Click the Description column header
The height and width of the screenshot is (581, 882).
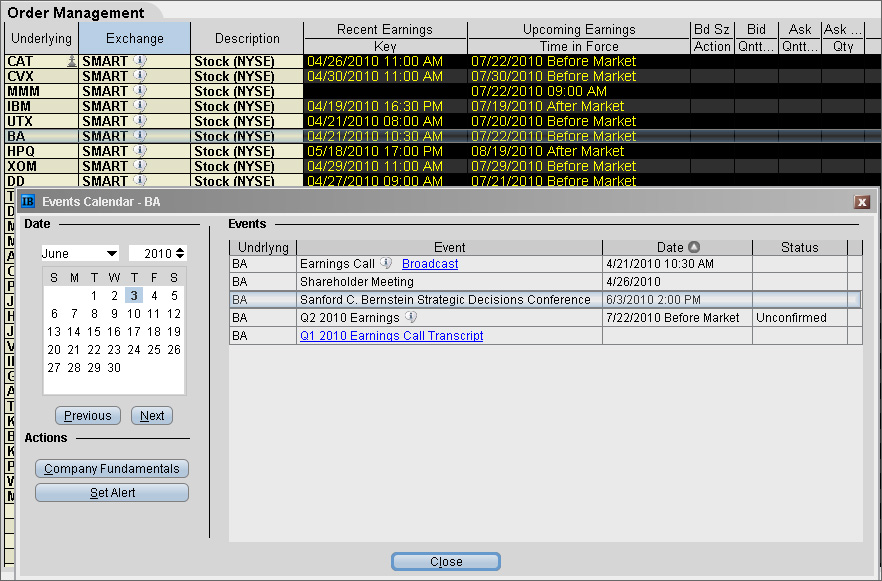[247, 38]
